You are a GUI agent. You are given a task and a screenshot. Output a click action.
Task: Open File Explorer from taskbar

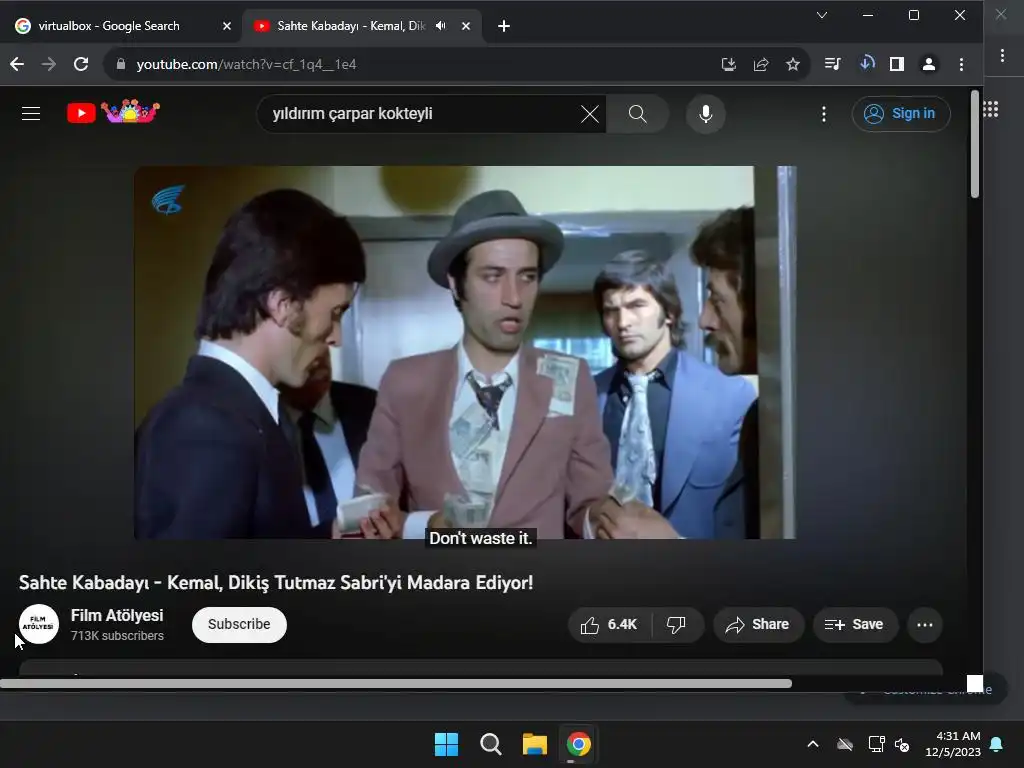coord(535,744)
